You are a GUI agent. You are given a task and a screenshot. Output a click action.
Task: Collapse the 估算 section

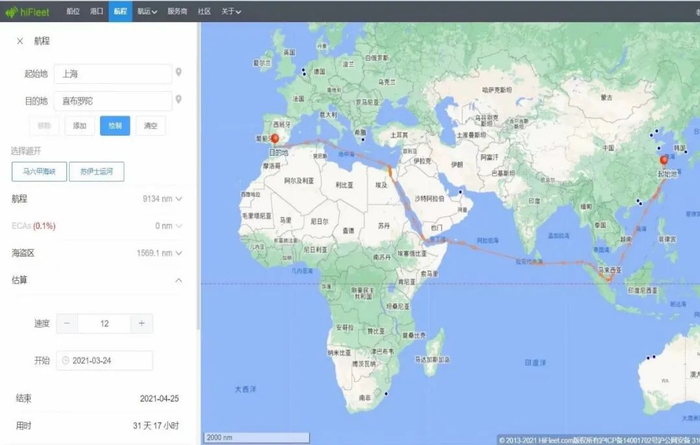coord(179,280)
